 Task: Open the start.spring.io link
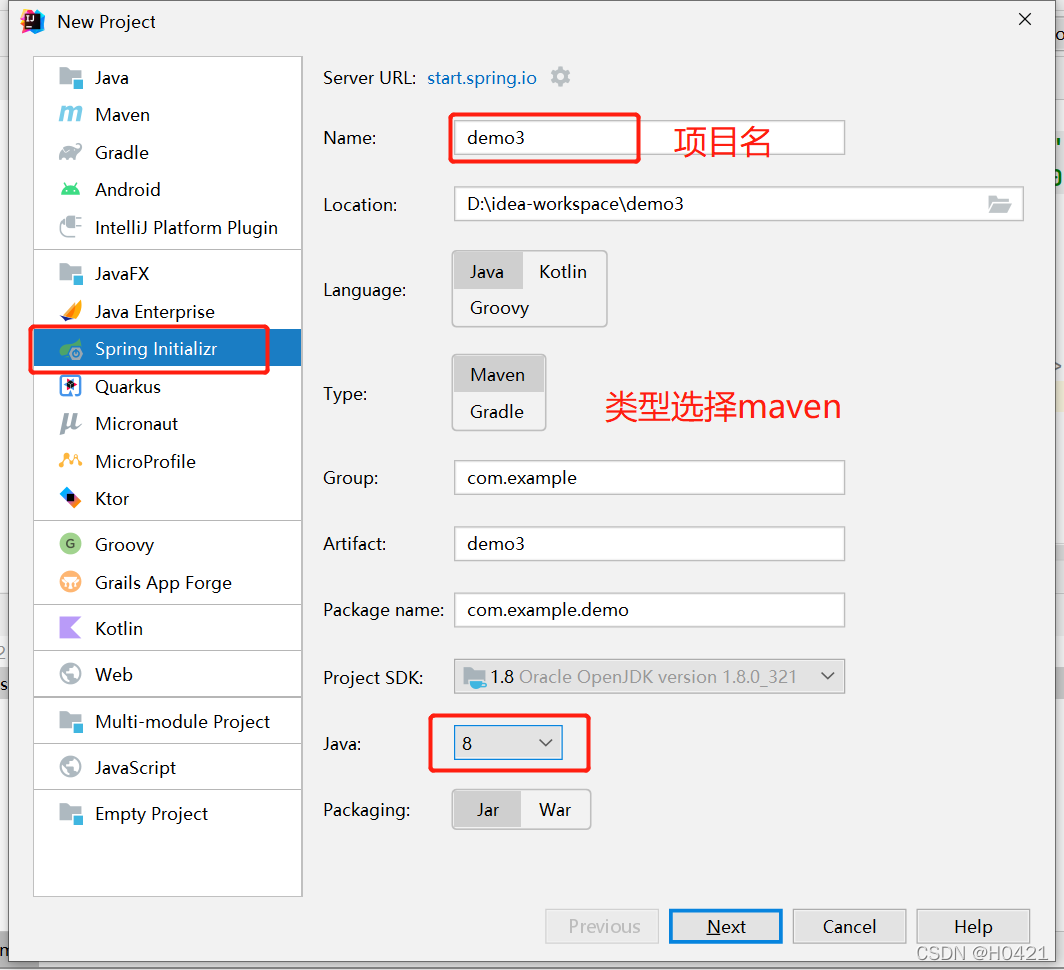[482, 78]
